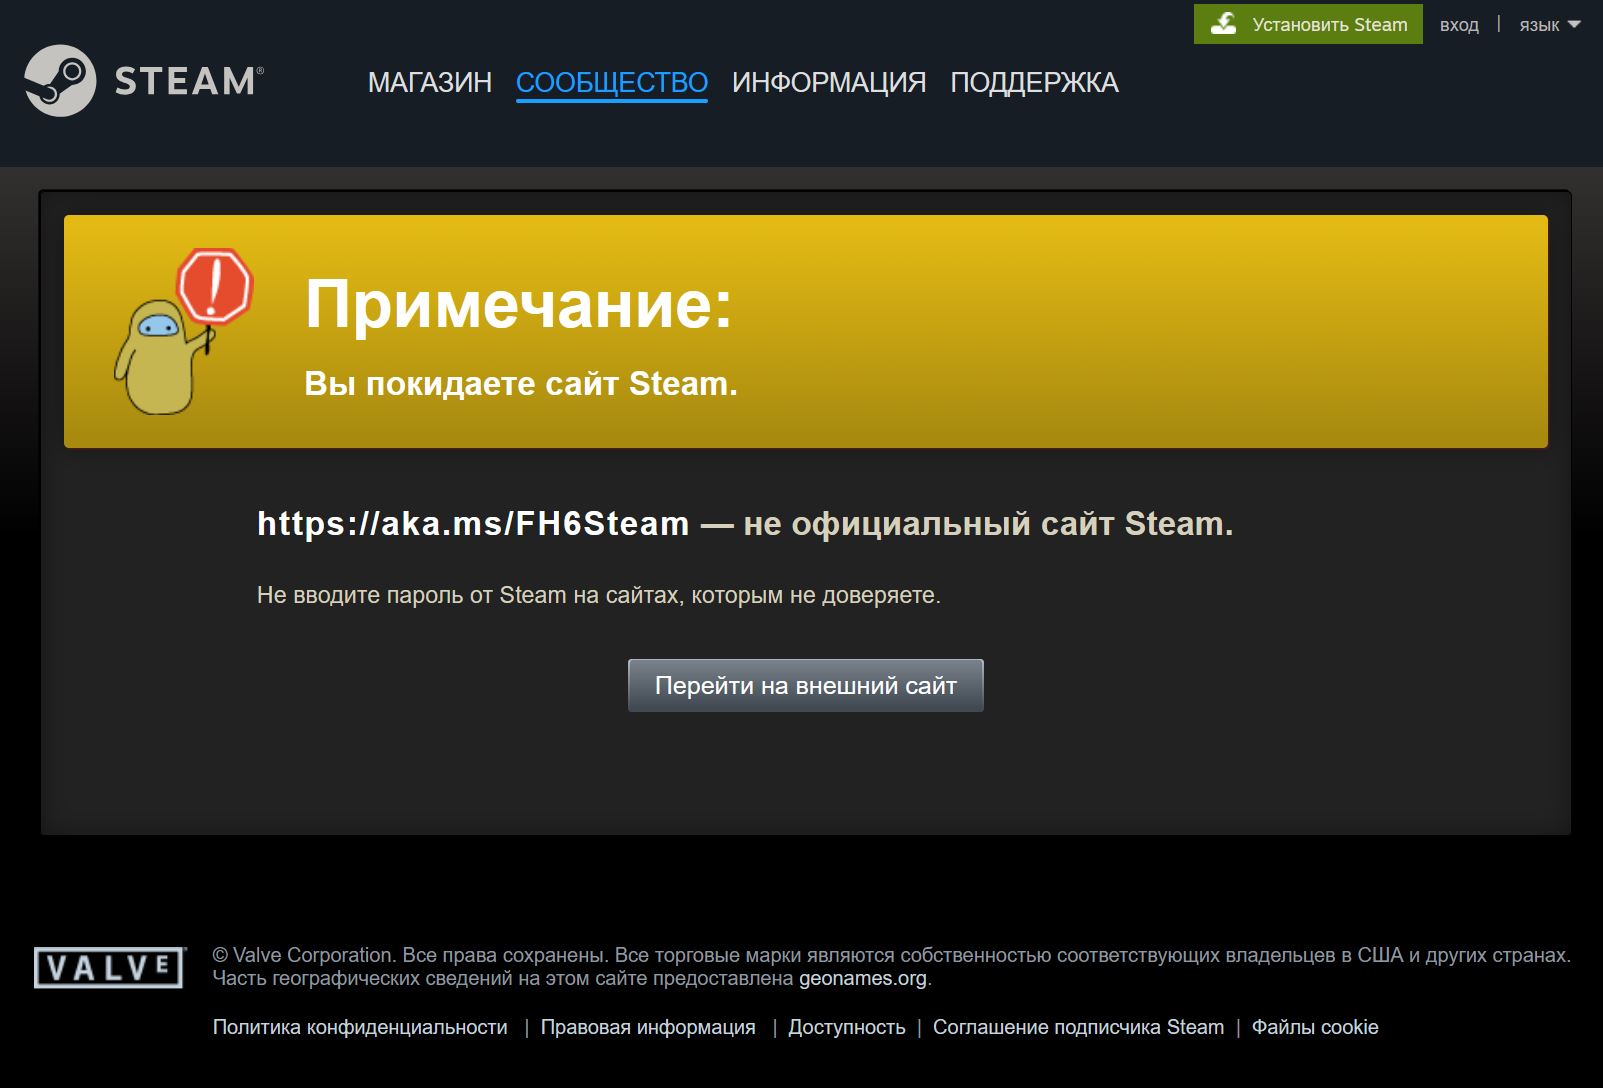The height and width of the screenshot is (1088, 1603).
Task: Open Правовая информация link
Action: tap(648, 1027)
